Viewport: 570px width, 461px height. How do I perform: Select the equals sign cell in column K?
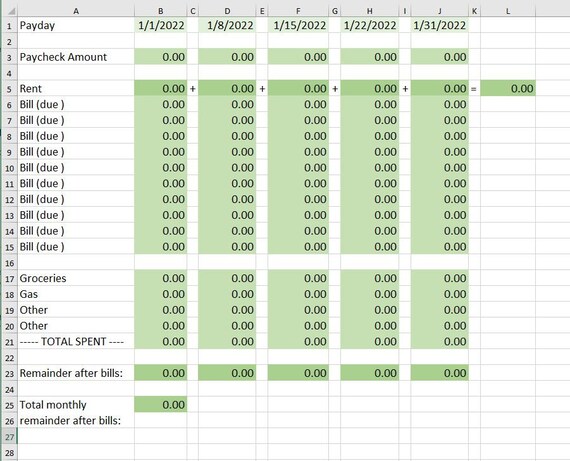[474, 88]
